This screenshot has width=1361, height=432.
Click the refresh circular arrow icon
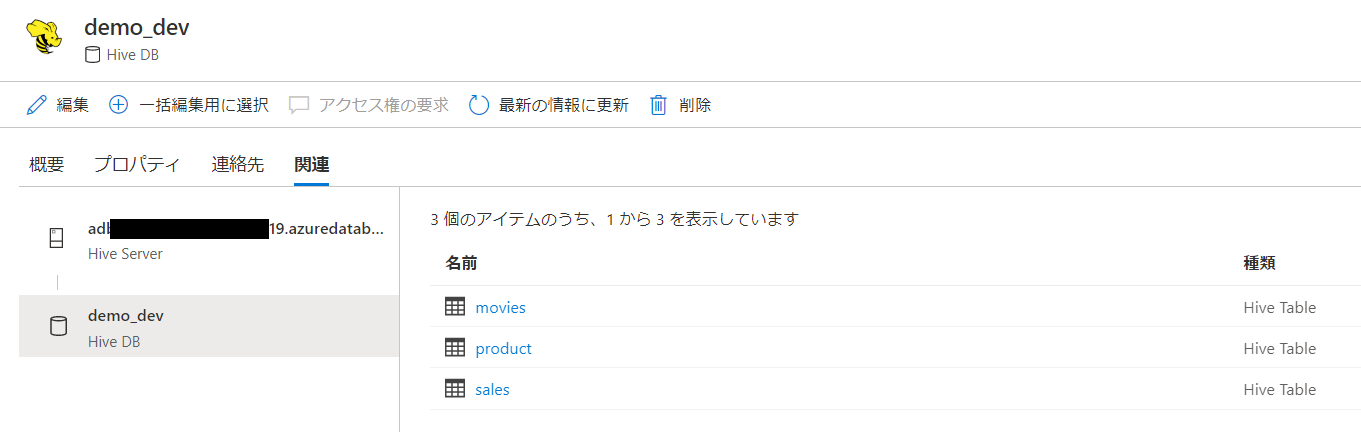pos(479,105)
